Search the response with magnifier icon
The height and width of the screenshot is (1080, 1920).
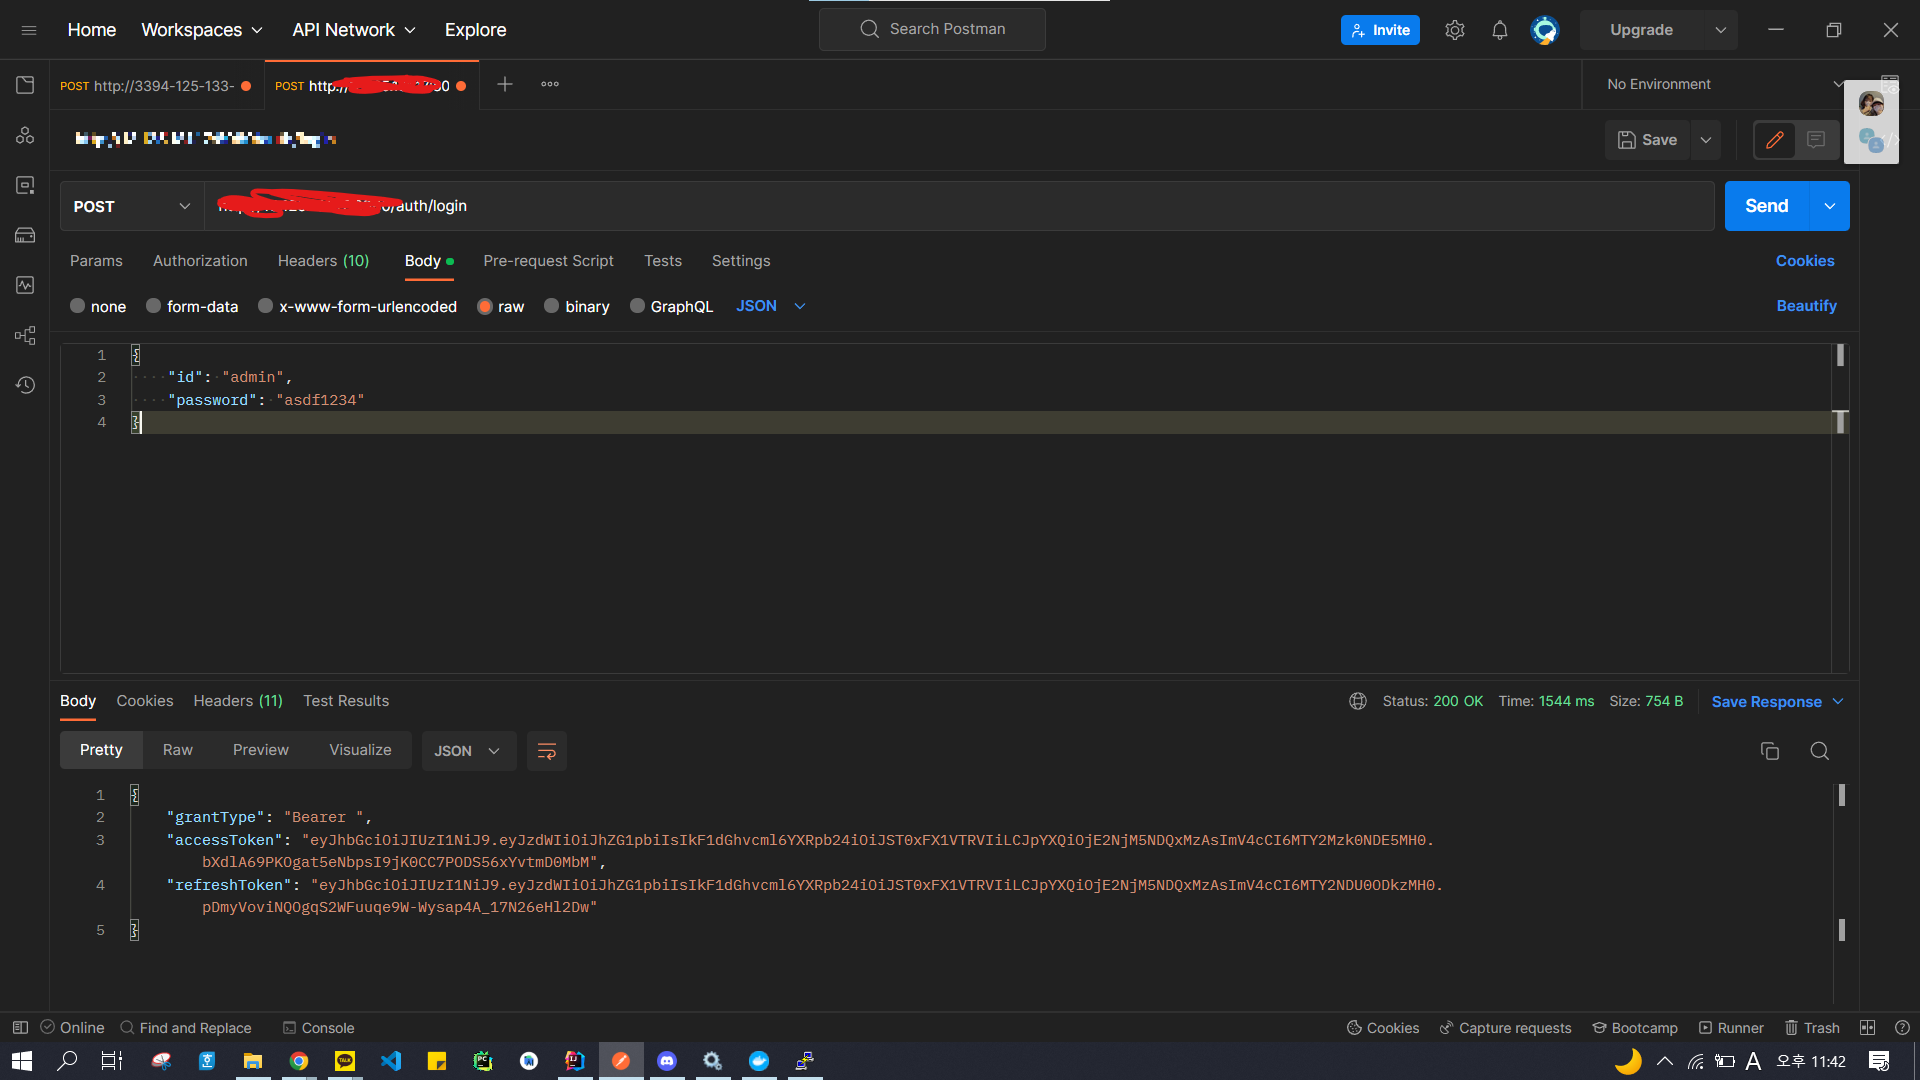coord(1819,751)
